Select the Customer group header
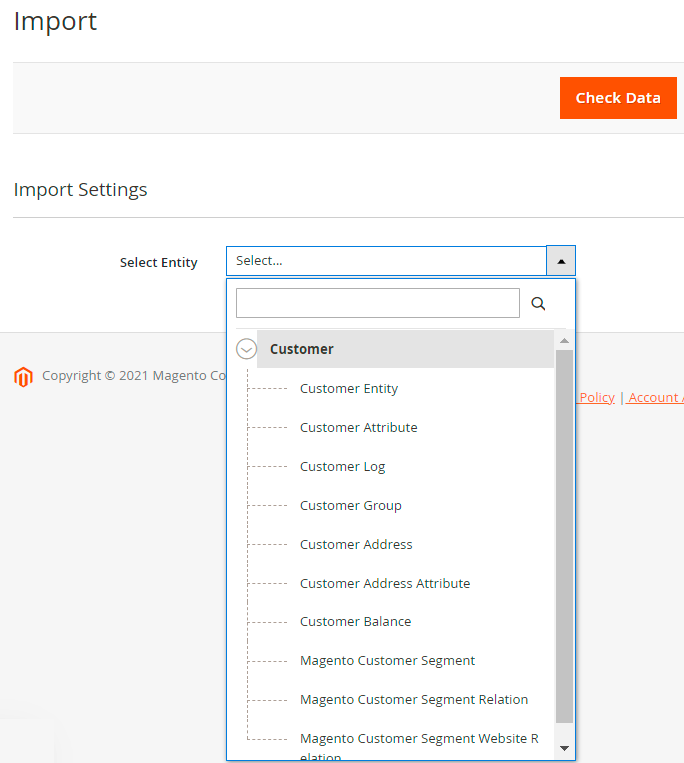 tap(302, 349)
